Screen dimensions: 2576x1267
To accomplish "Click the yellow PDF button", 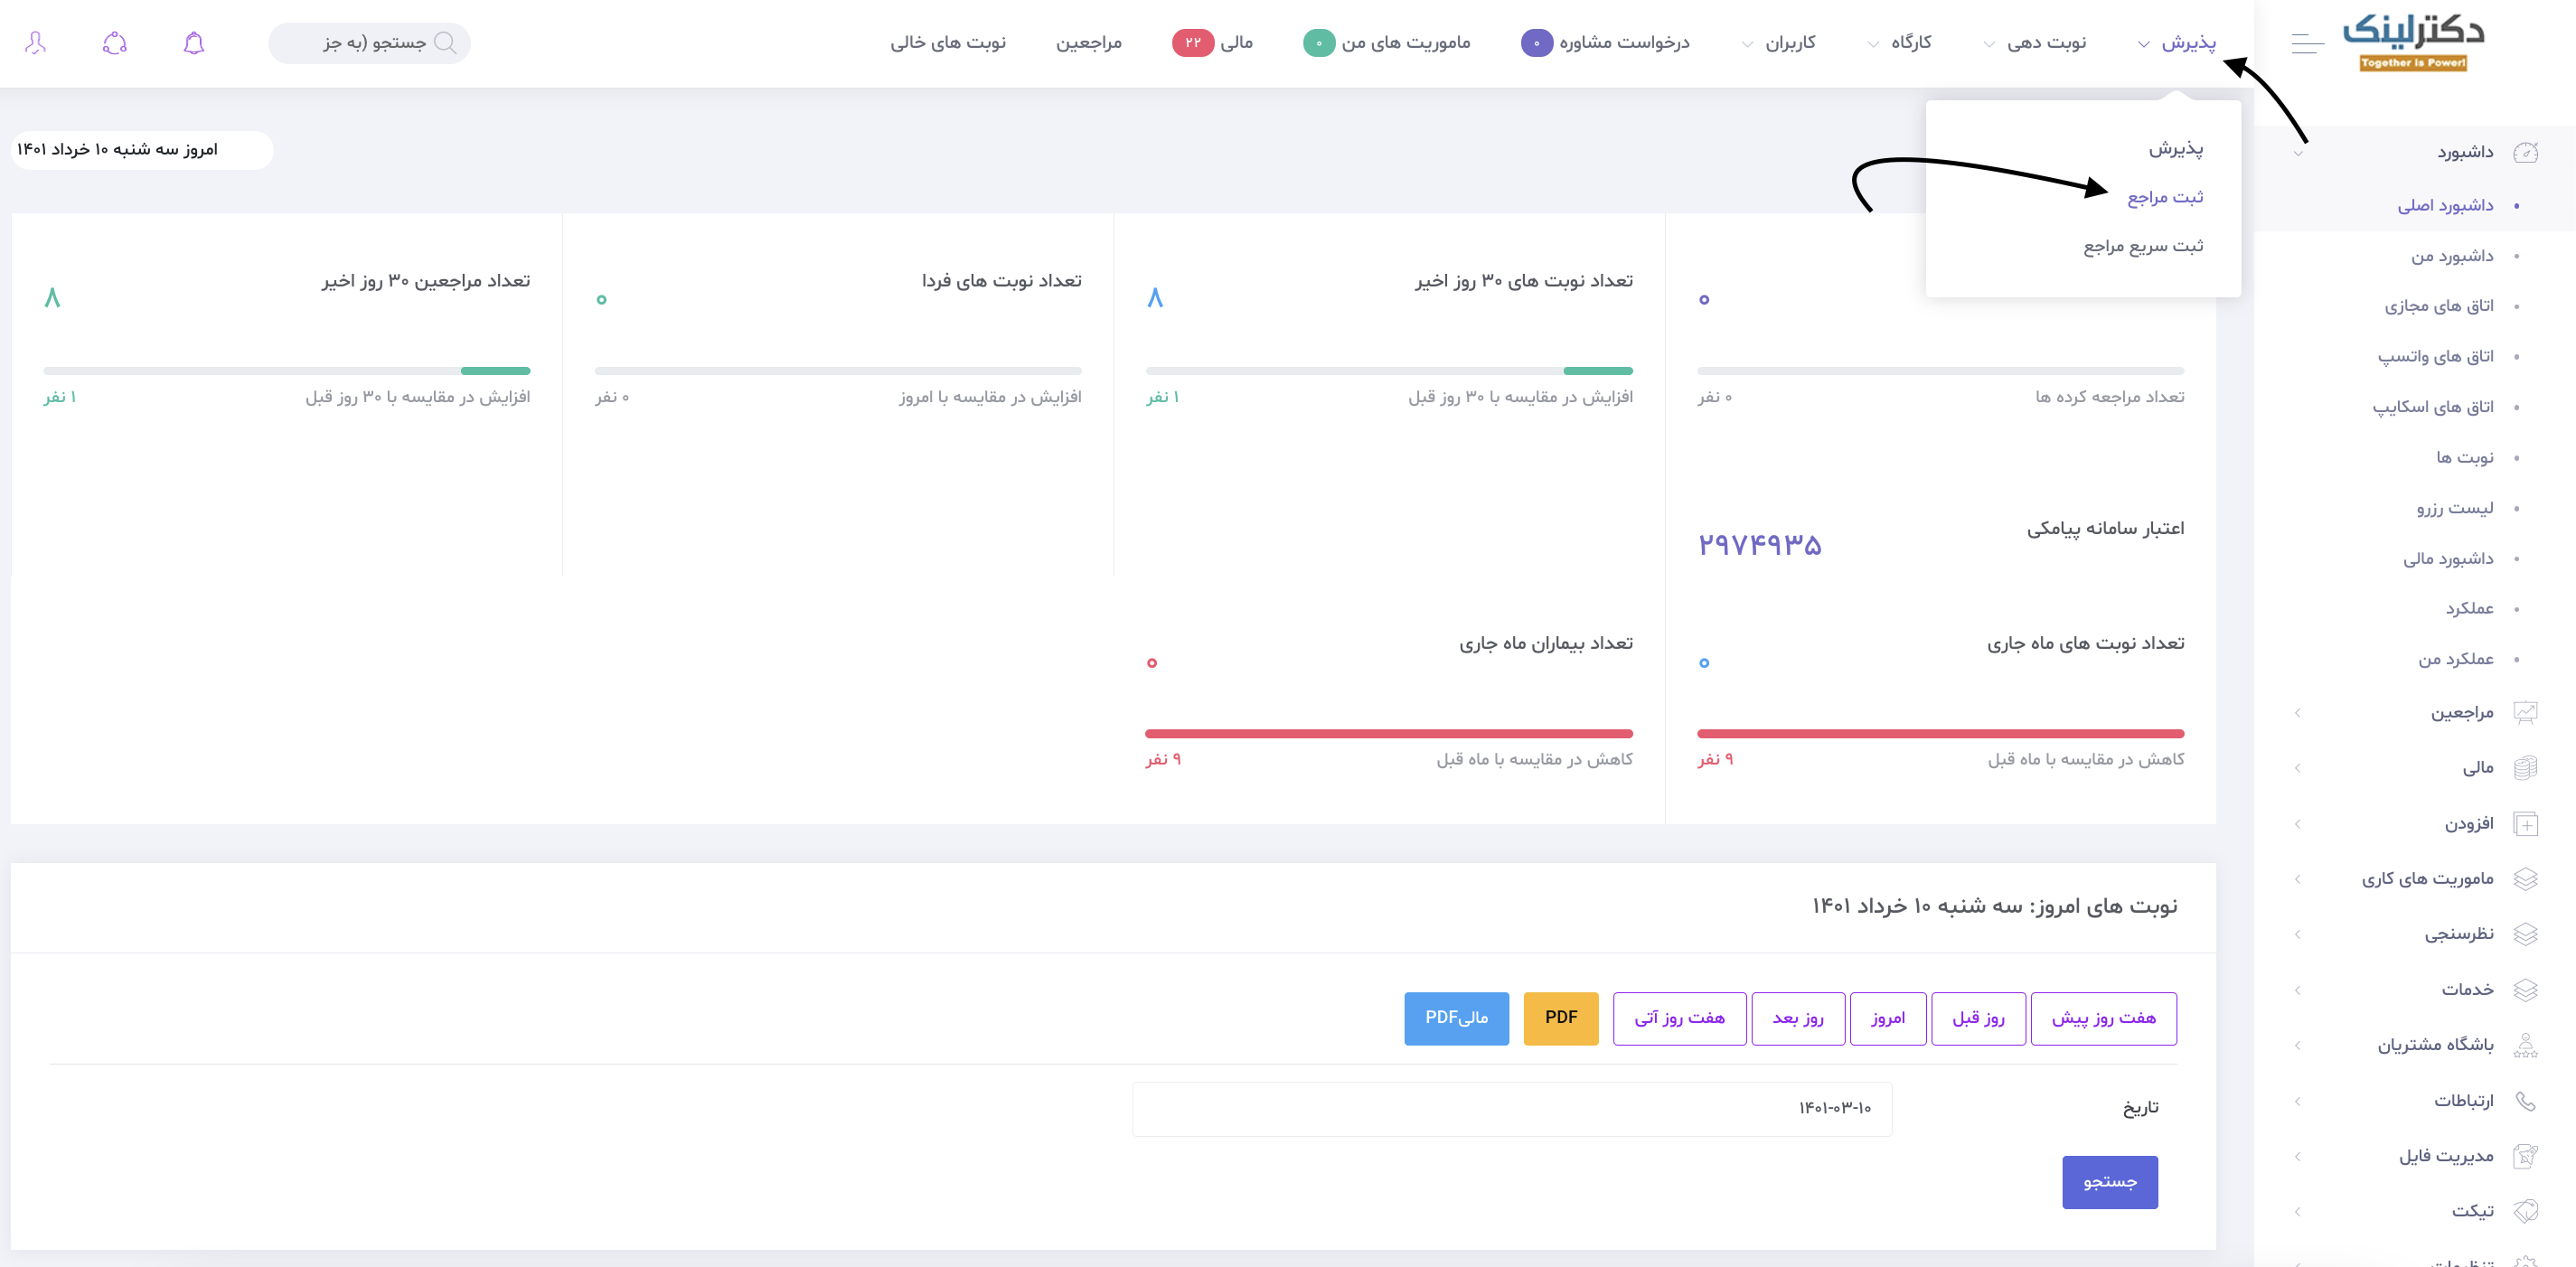I will [1561, 1018].
